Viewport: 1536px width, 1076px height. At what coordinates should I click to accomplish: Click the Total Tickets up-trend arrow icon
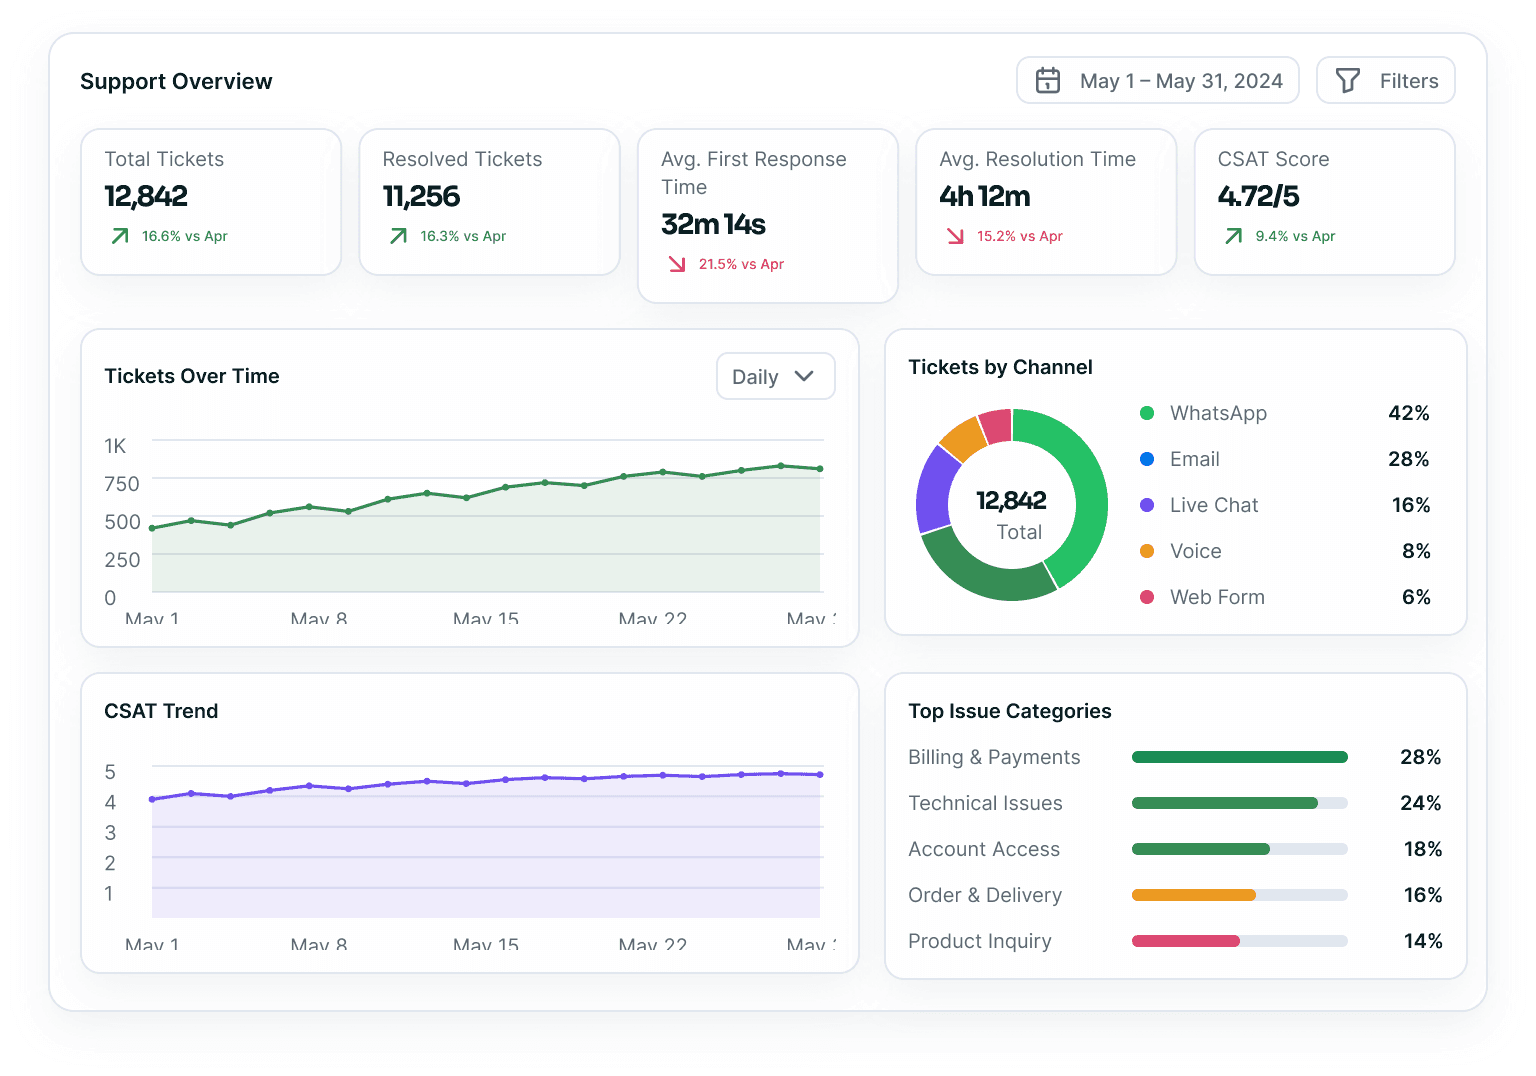tap(120, 236)
